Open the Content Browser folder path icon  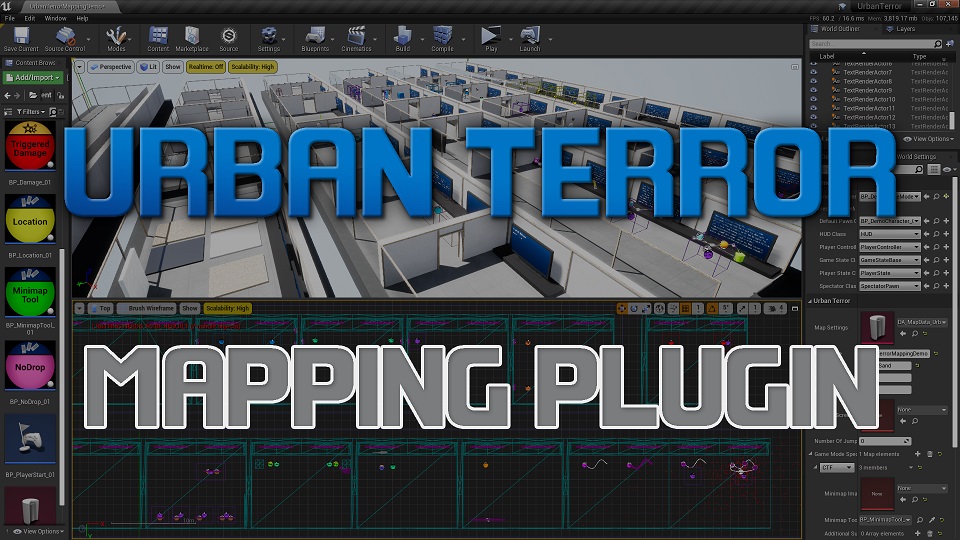pos(33,96)
